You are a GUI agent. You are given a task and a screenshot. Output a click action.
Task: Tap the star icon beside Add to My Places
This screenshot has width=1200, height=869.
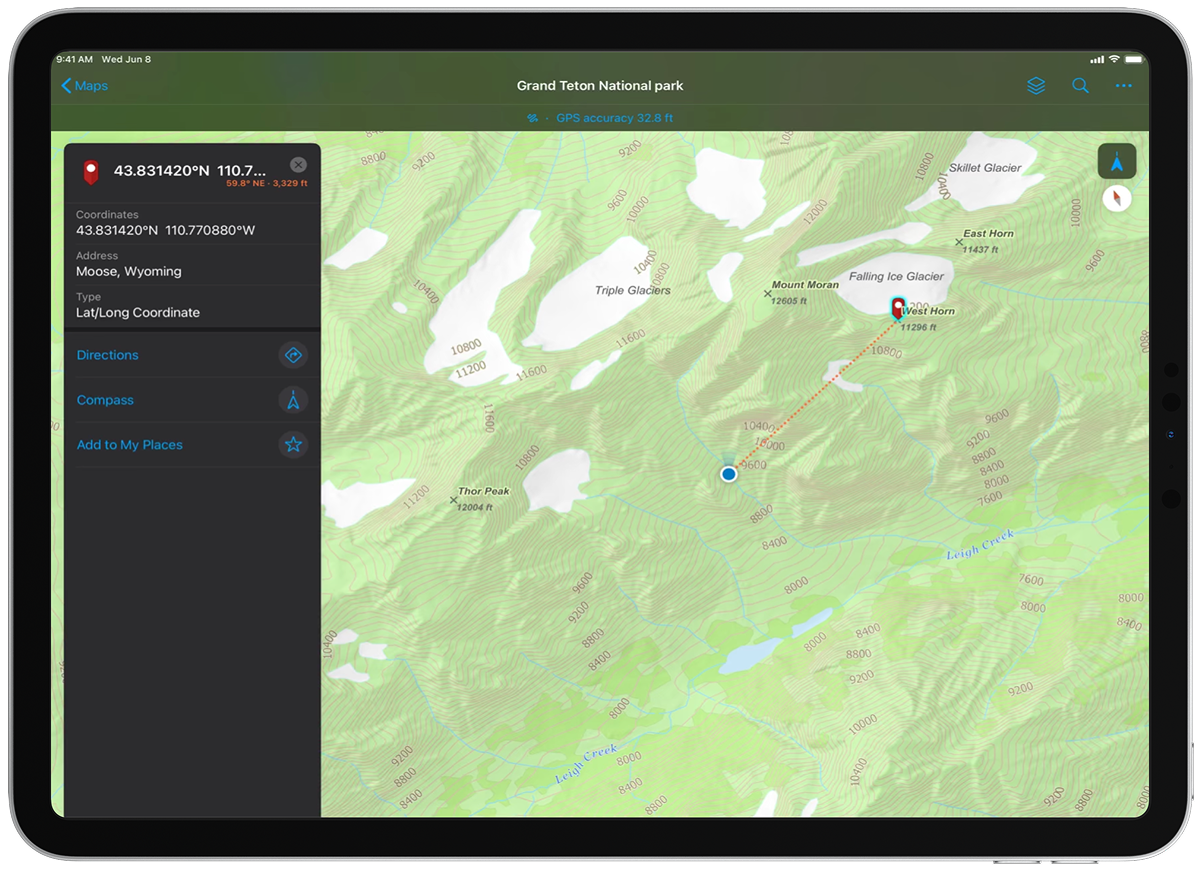[293, 445]
